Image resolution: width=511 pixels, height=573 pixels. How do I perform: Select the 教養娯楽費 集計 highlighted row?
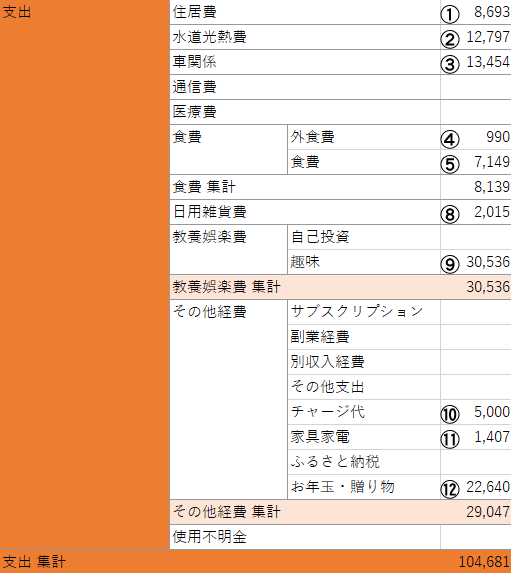[x=340, y=287]
